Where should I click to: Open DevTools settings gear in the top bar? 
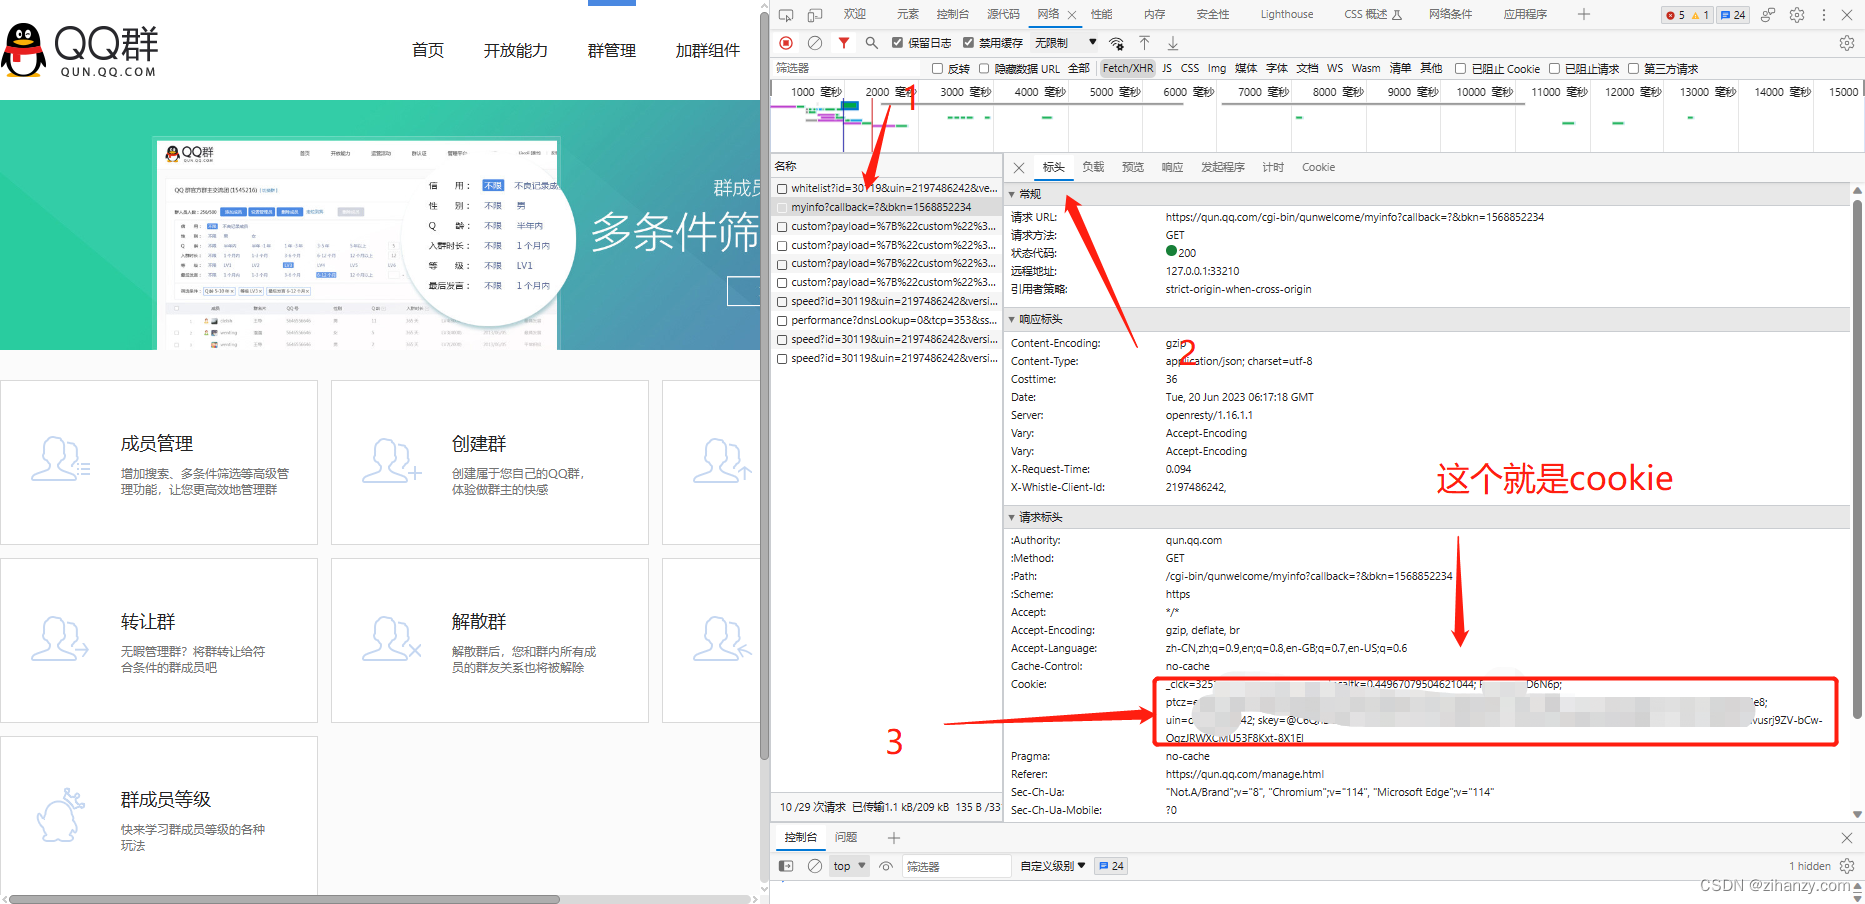tap(1797, 15)
